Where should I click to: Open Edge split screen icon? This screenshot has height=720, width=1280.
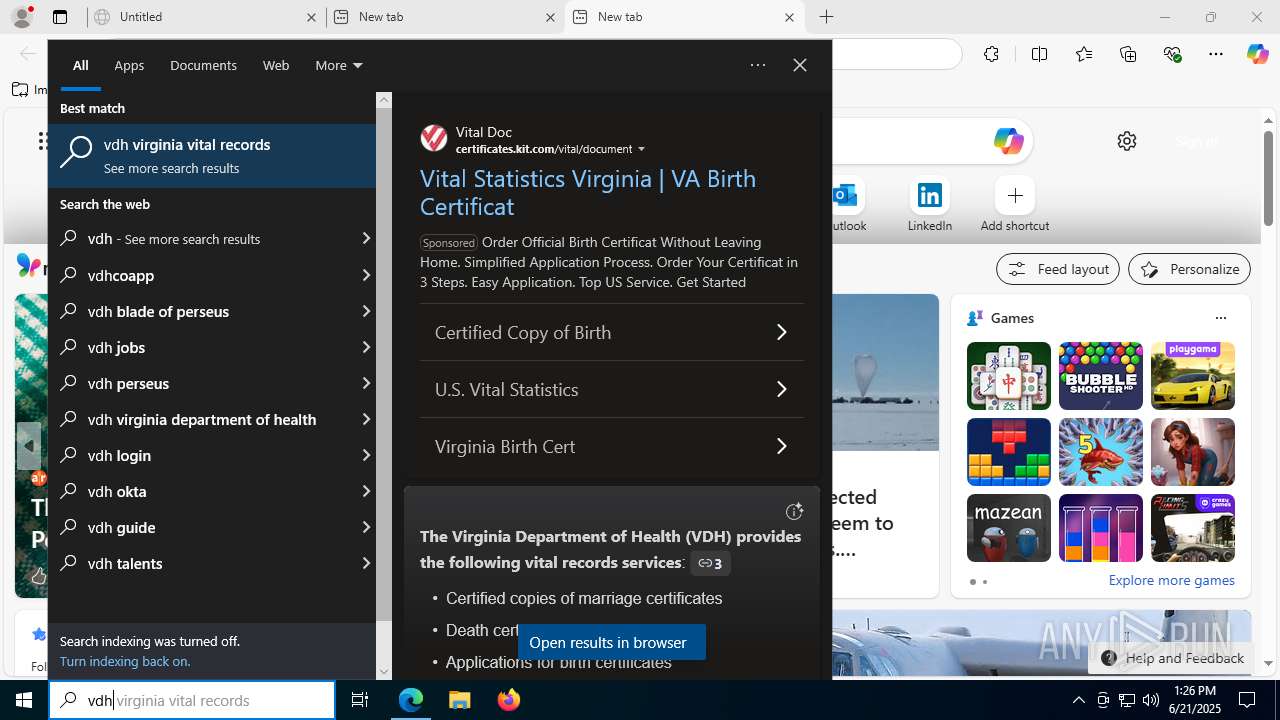tap(1039, 54)
